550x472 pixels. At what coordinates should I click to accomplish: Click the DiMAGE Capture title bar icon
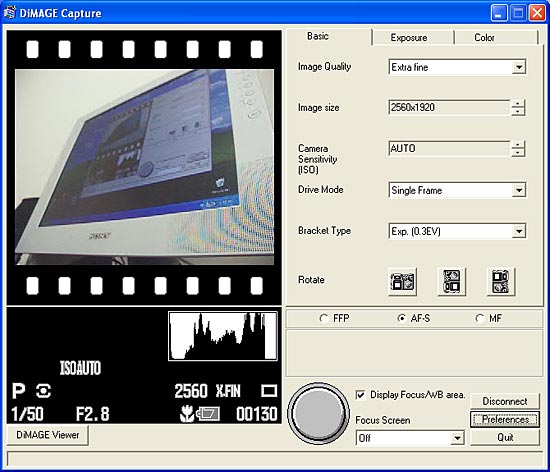click(x=9, y=13)
